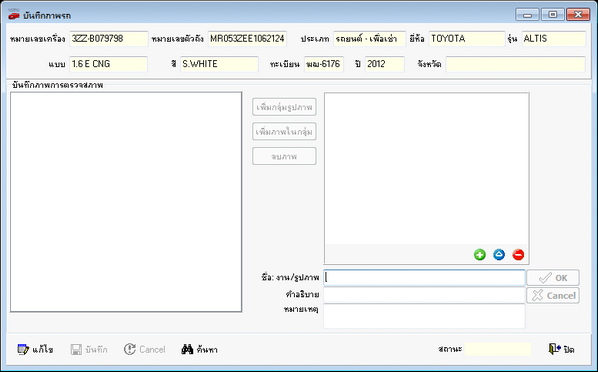
Task: Click the คำอธิบาย description field
Action: (x=424, y=295)
